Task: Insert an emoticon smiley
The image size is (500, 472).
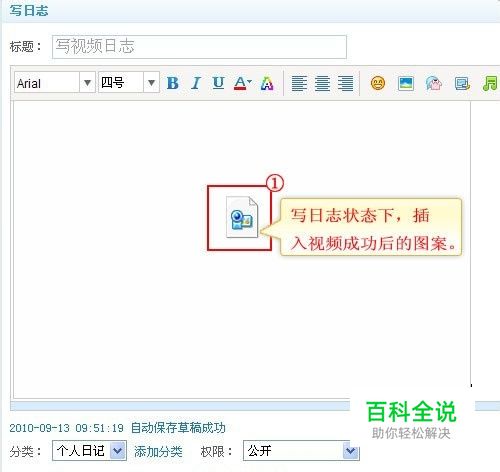Action: pos(378,83)
